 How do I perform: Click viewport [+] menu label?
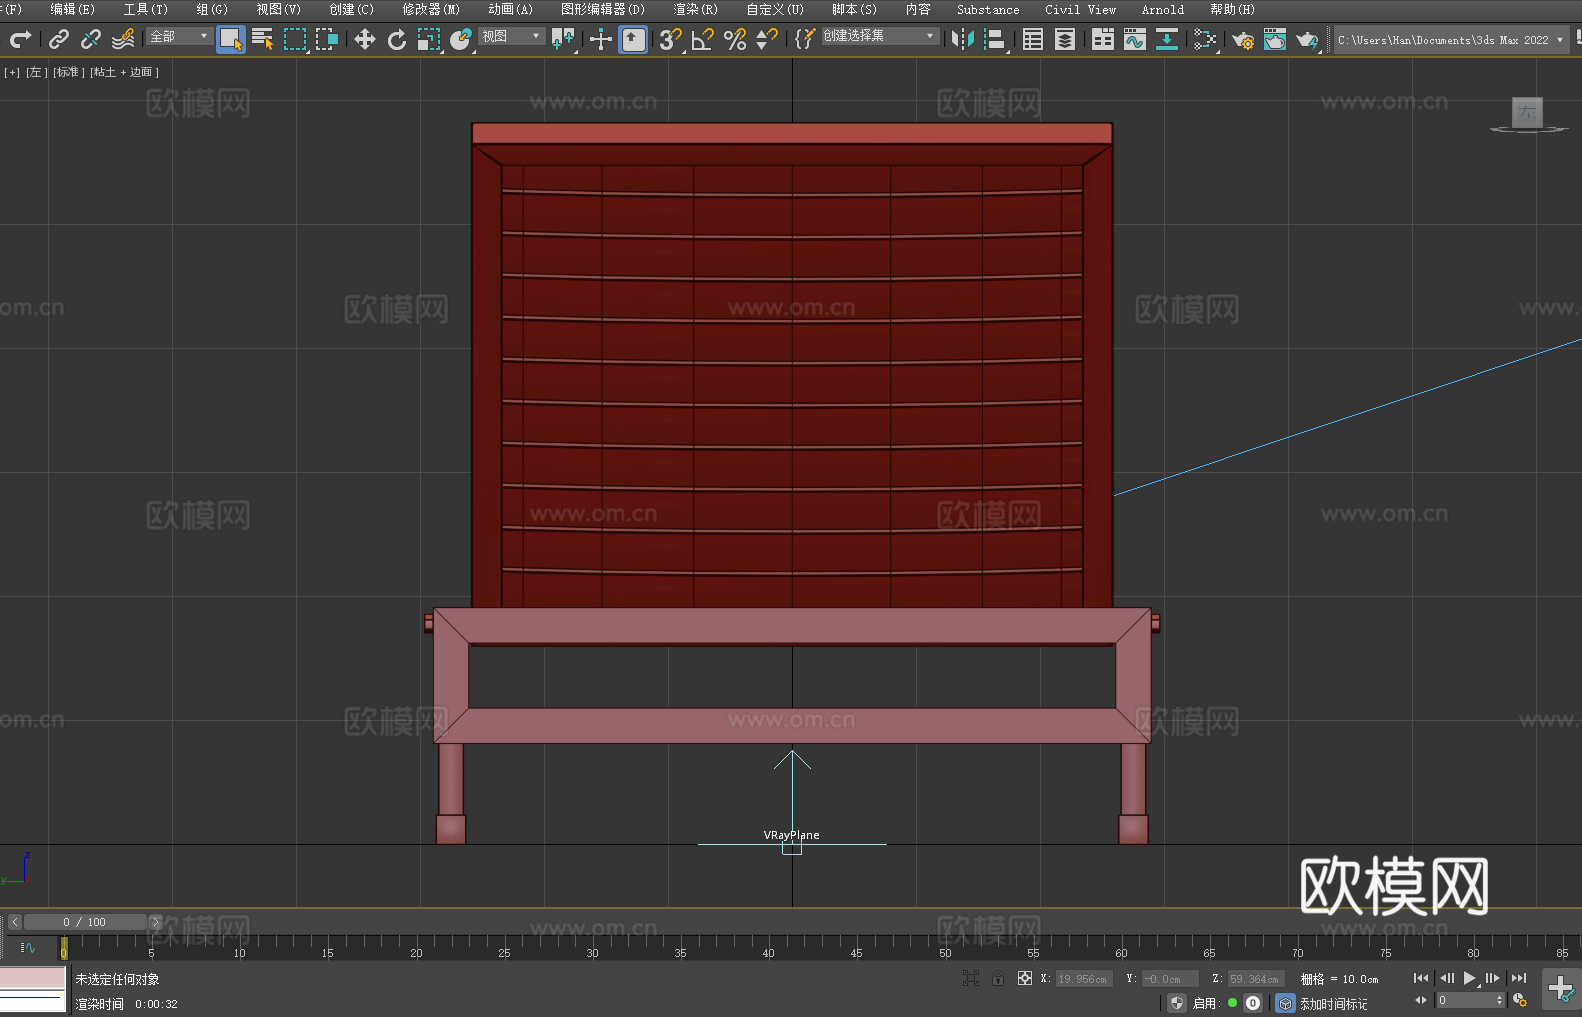(12, 72)
